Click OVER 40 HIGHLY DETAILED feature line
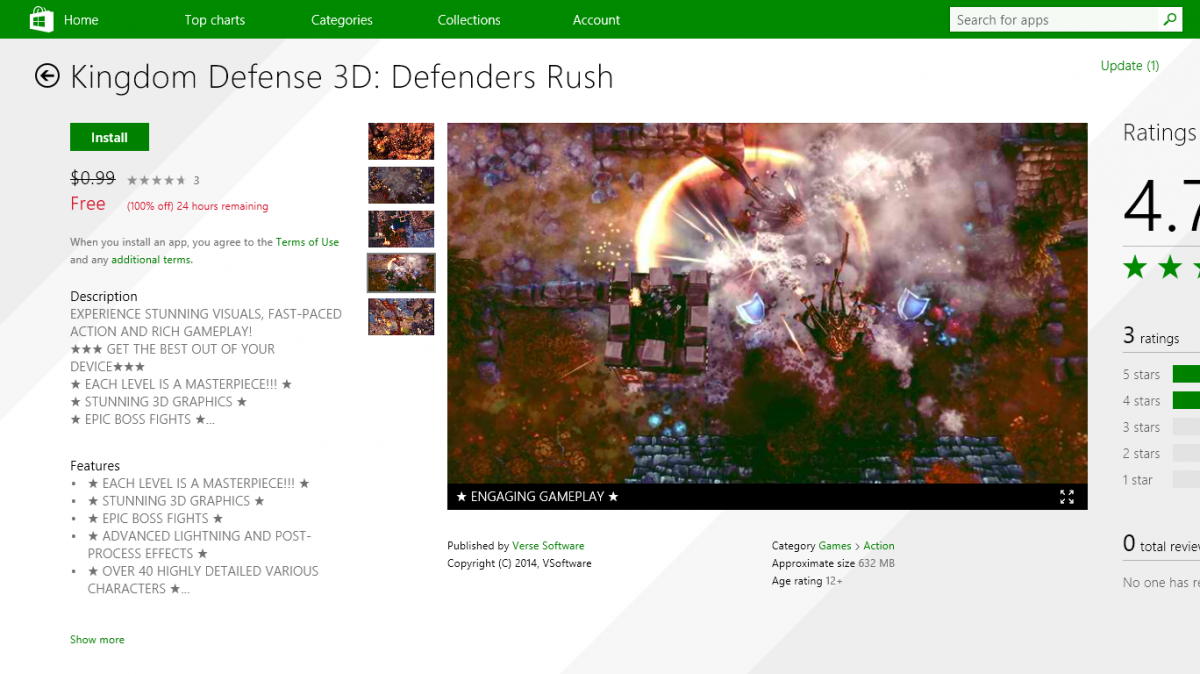The image size is (1200, 674). pos(203,580)
